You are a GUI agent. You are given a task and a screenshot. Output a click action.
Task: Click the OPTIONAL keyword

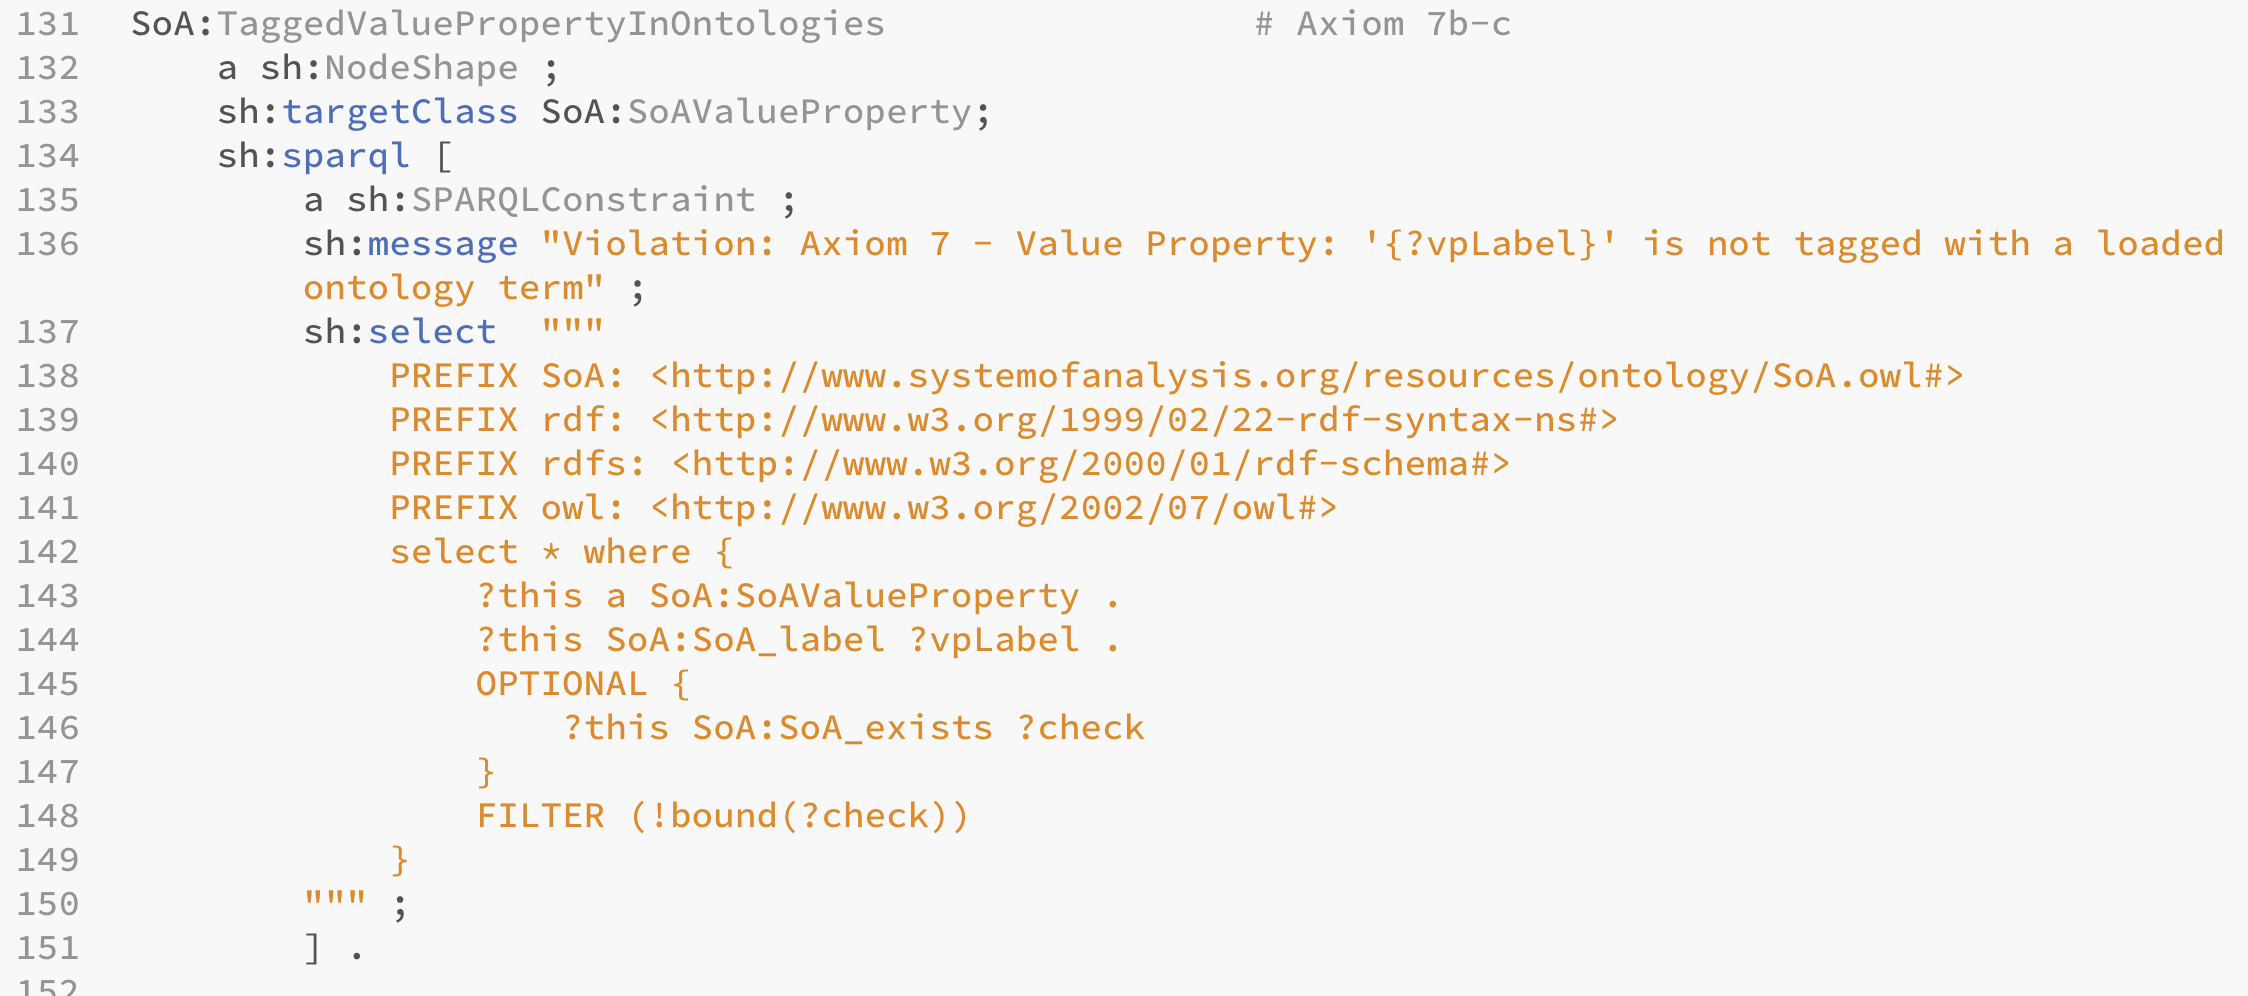(x=561, y=684)
